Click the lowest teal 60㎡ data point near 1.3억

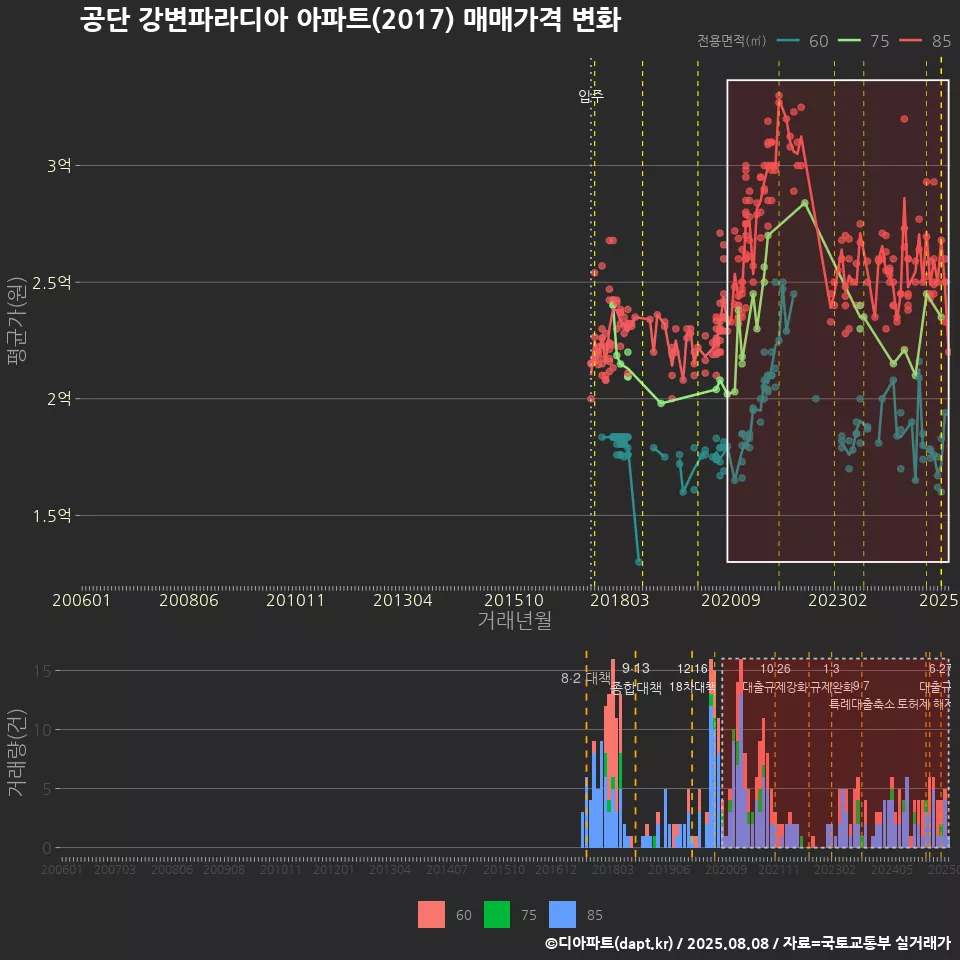pos(639,562)
